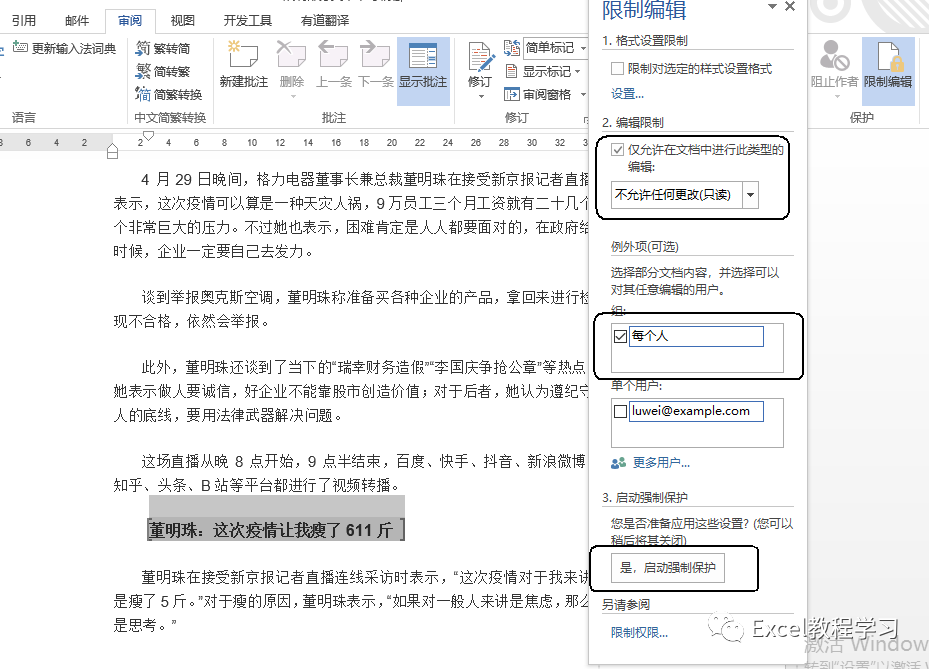929x669 pixels.
Task: Click the 阻止作者 icon
Action: coord(834,55)
